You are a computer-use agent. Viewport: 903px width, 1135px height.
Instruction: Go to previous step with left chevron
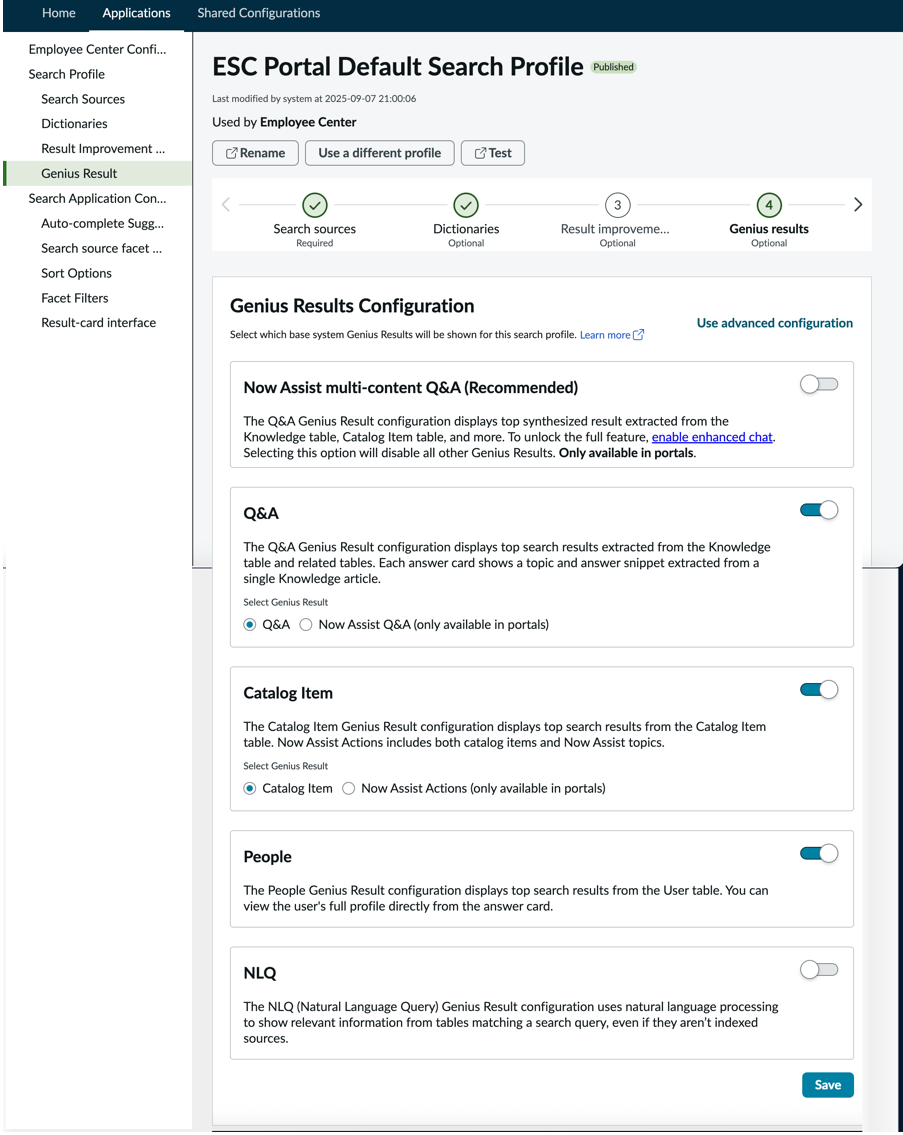[x=226, y=205]
